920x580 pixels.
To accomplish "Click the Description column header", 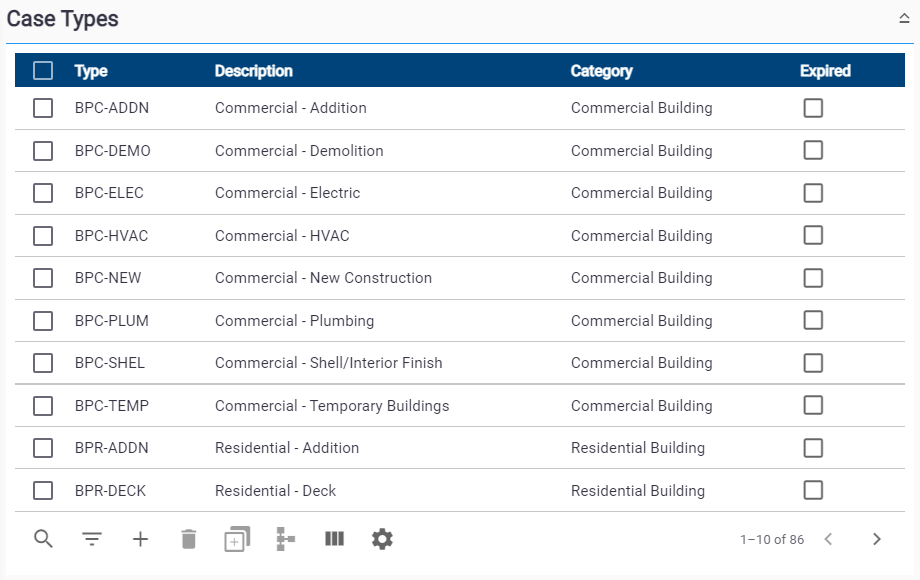I will point(254,71).
